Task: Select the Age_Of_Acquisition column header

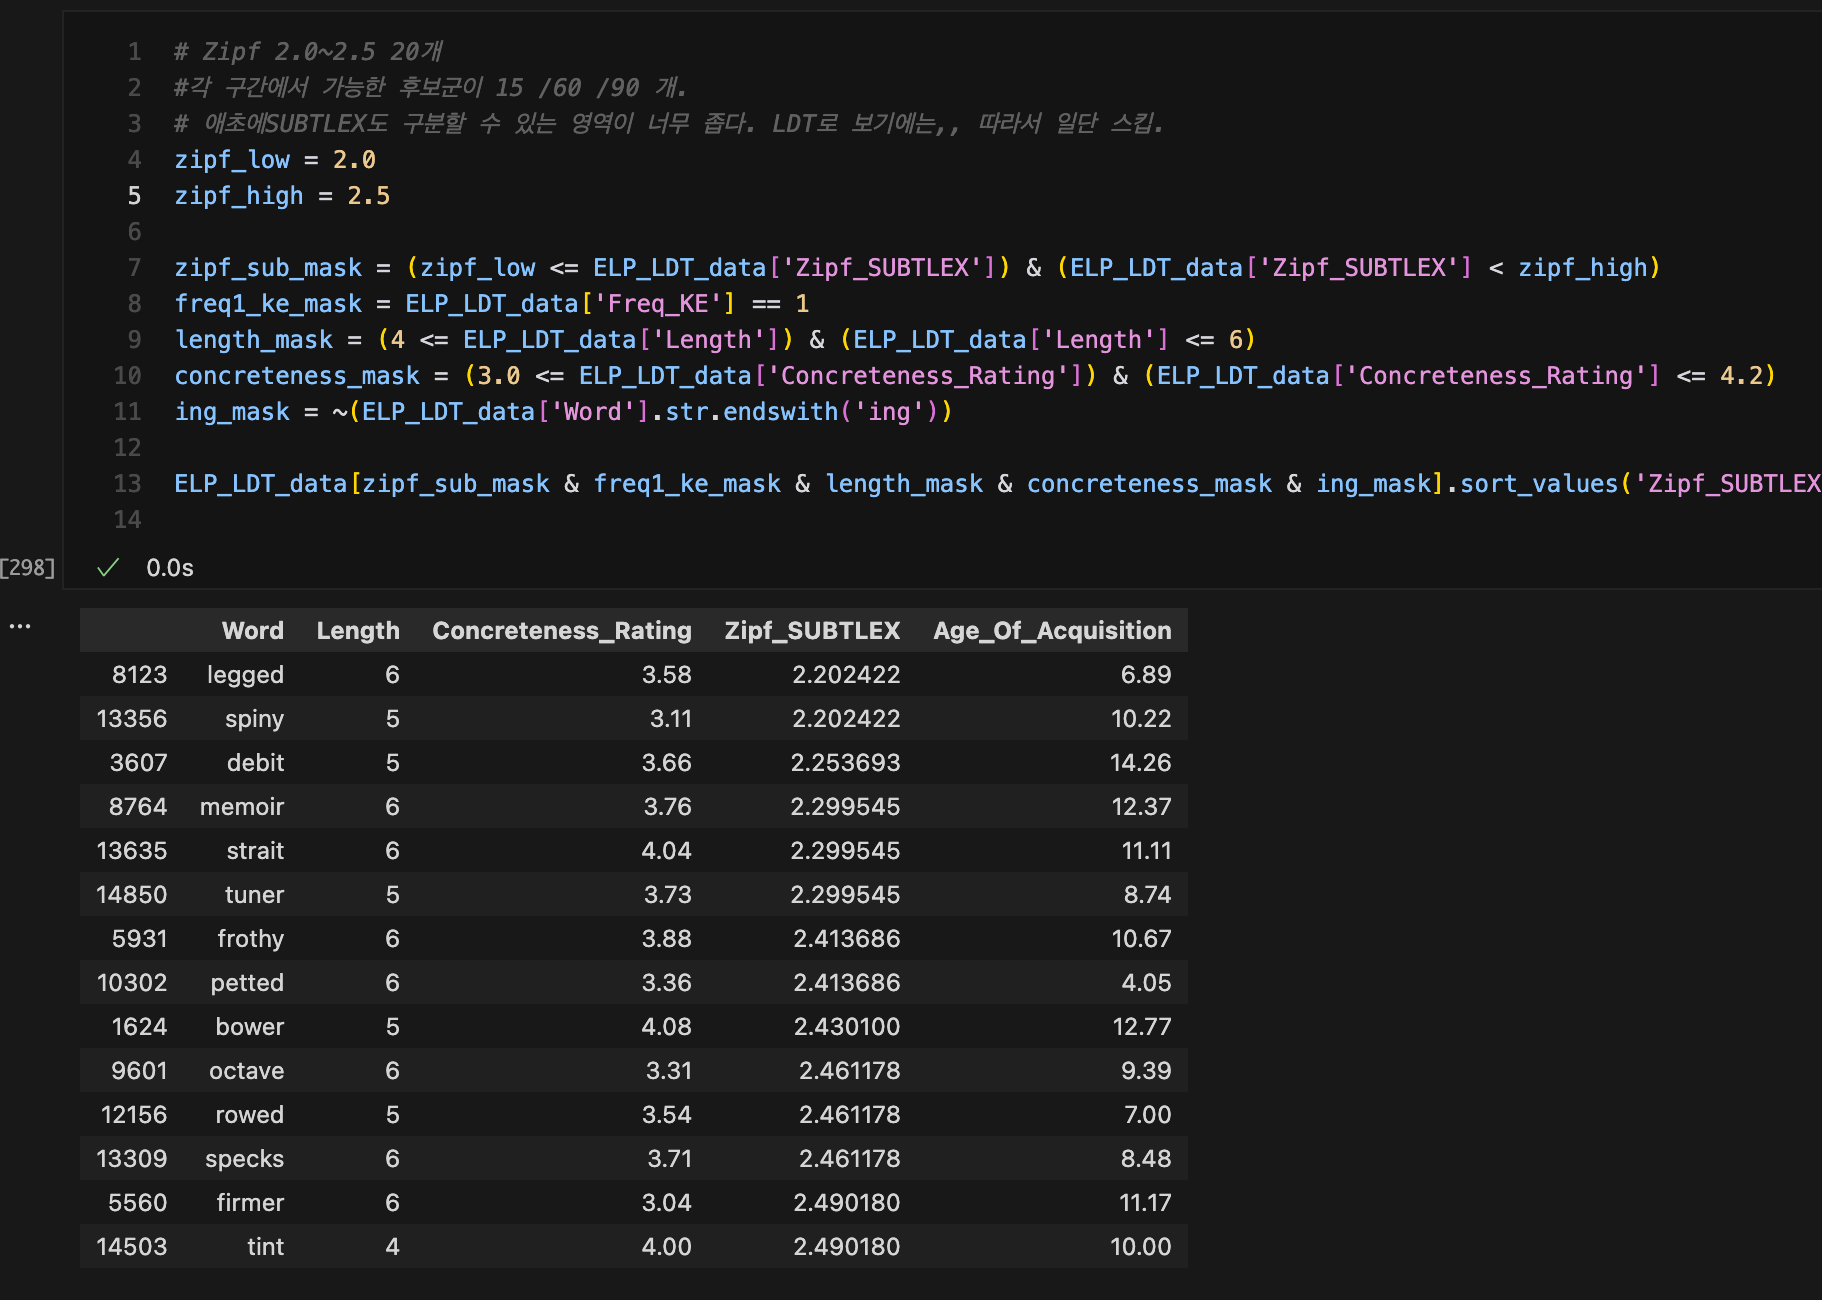Action: 1052,631
